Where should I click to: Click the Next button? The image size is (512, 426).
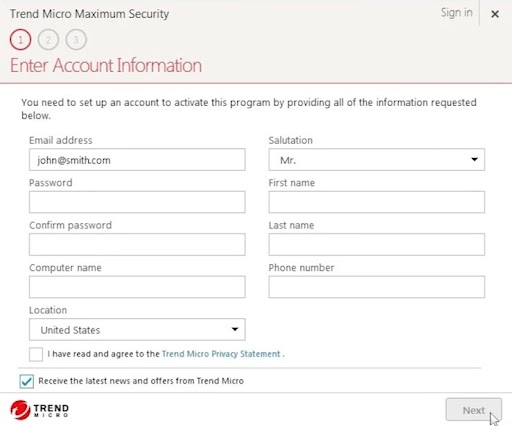point(474,410)
